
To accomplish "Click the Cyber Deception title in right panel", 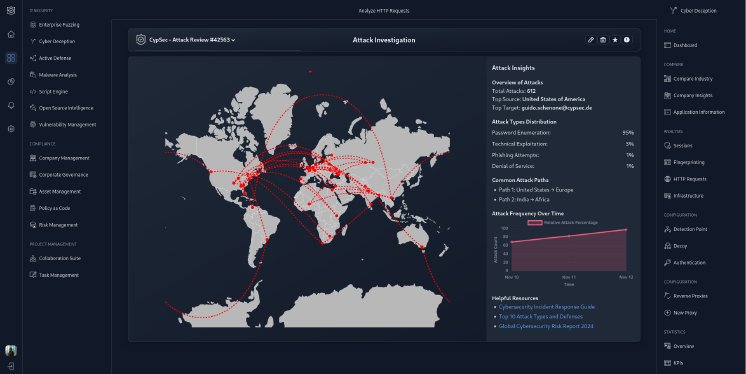I will pos(693,10).
